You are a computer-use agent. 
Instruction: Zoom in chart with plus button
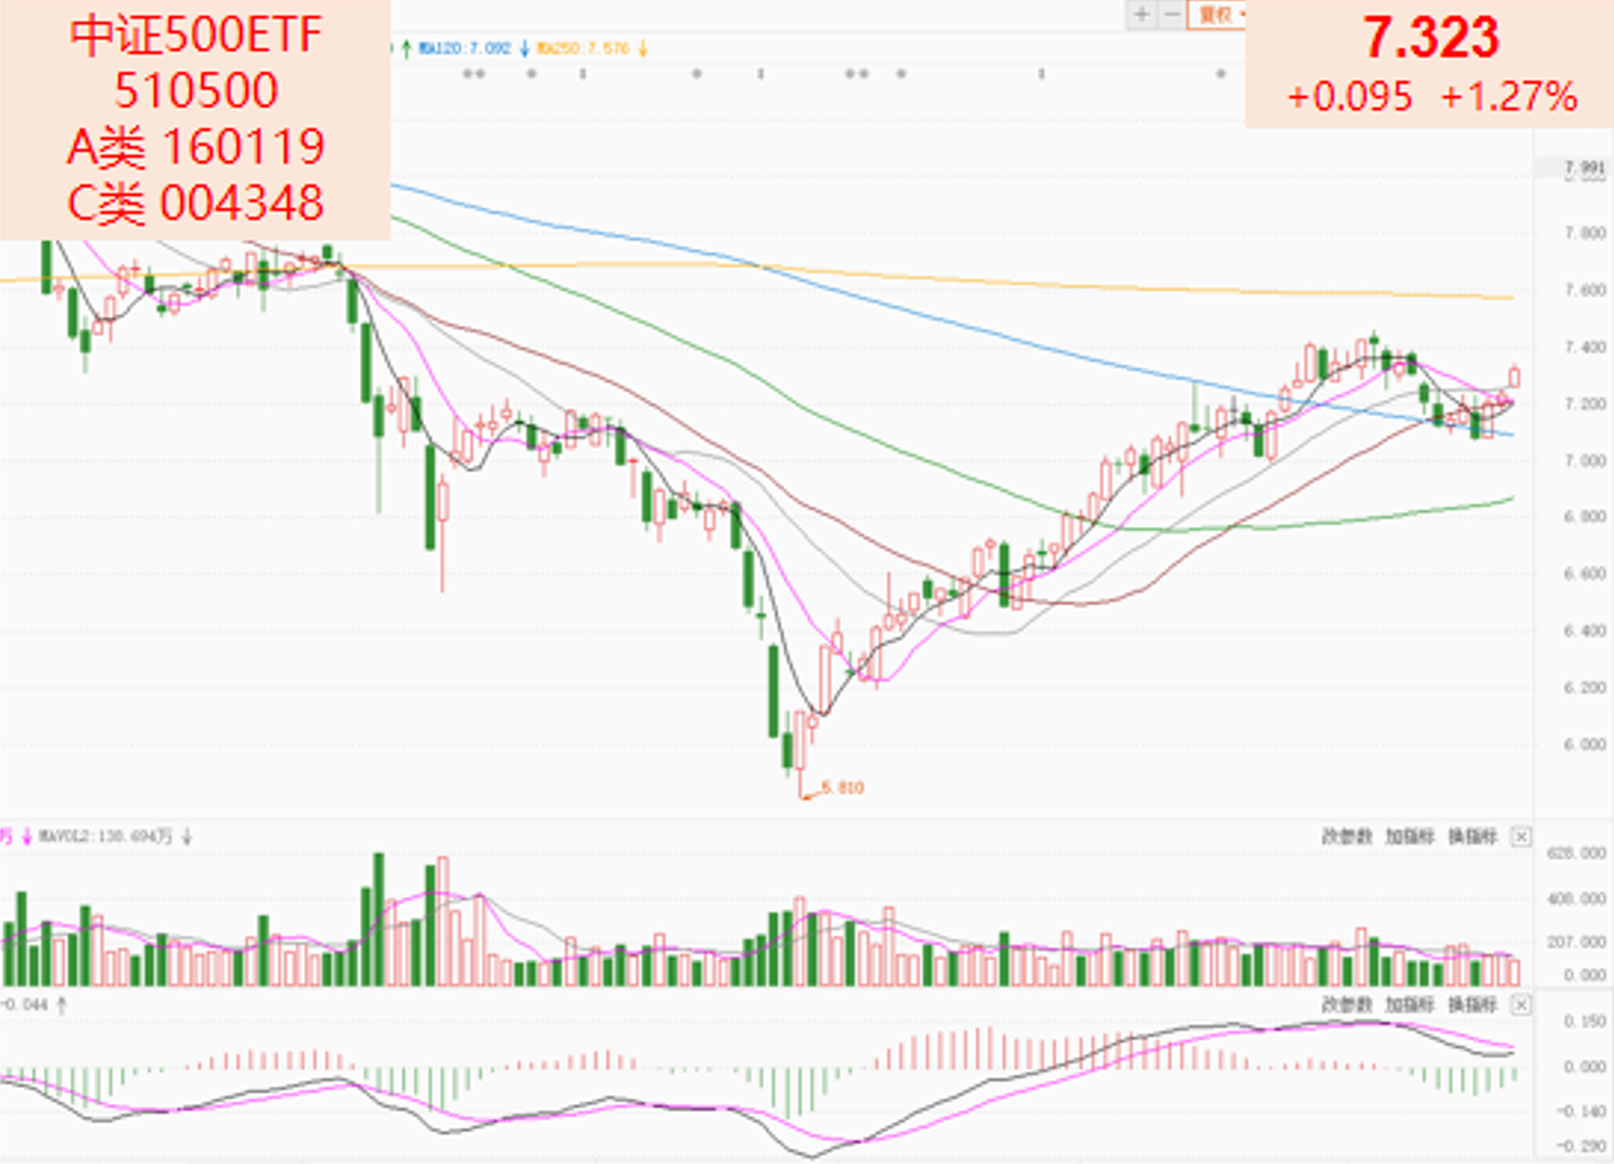1141,14
